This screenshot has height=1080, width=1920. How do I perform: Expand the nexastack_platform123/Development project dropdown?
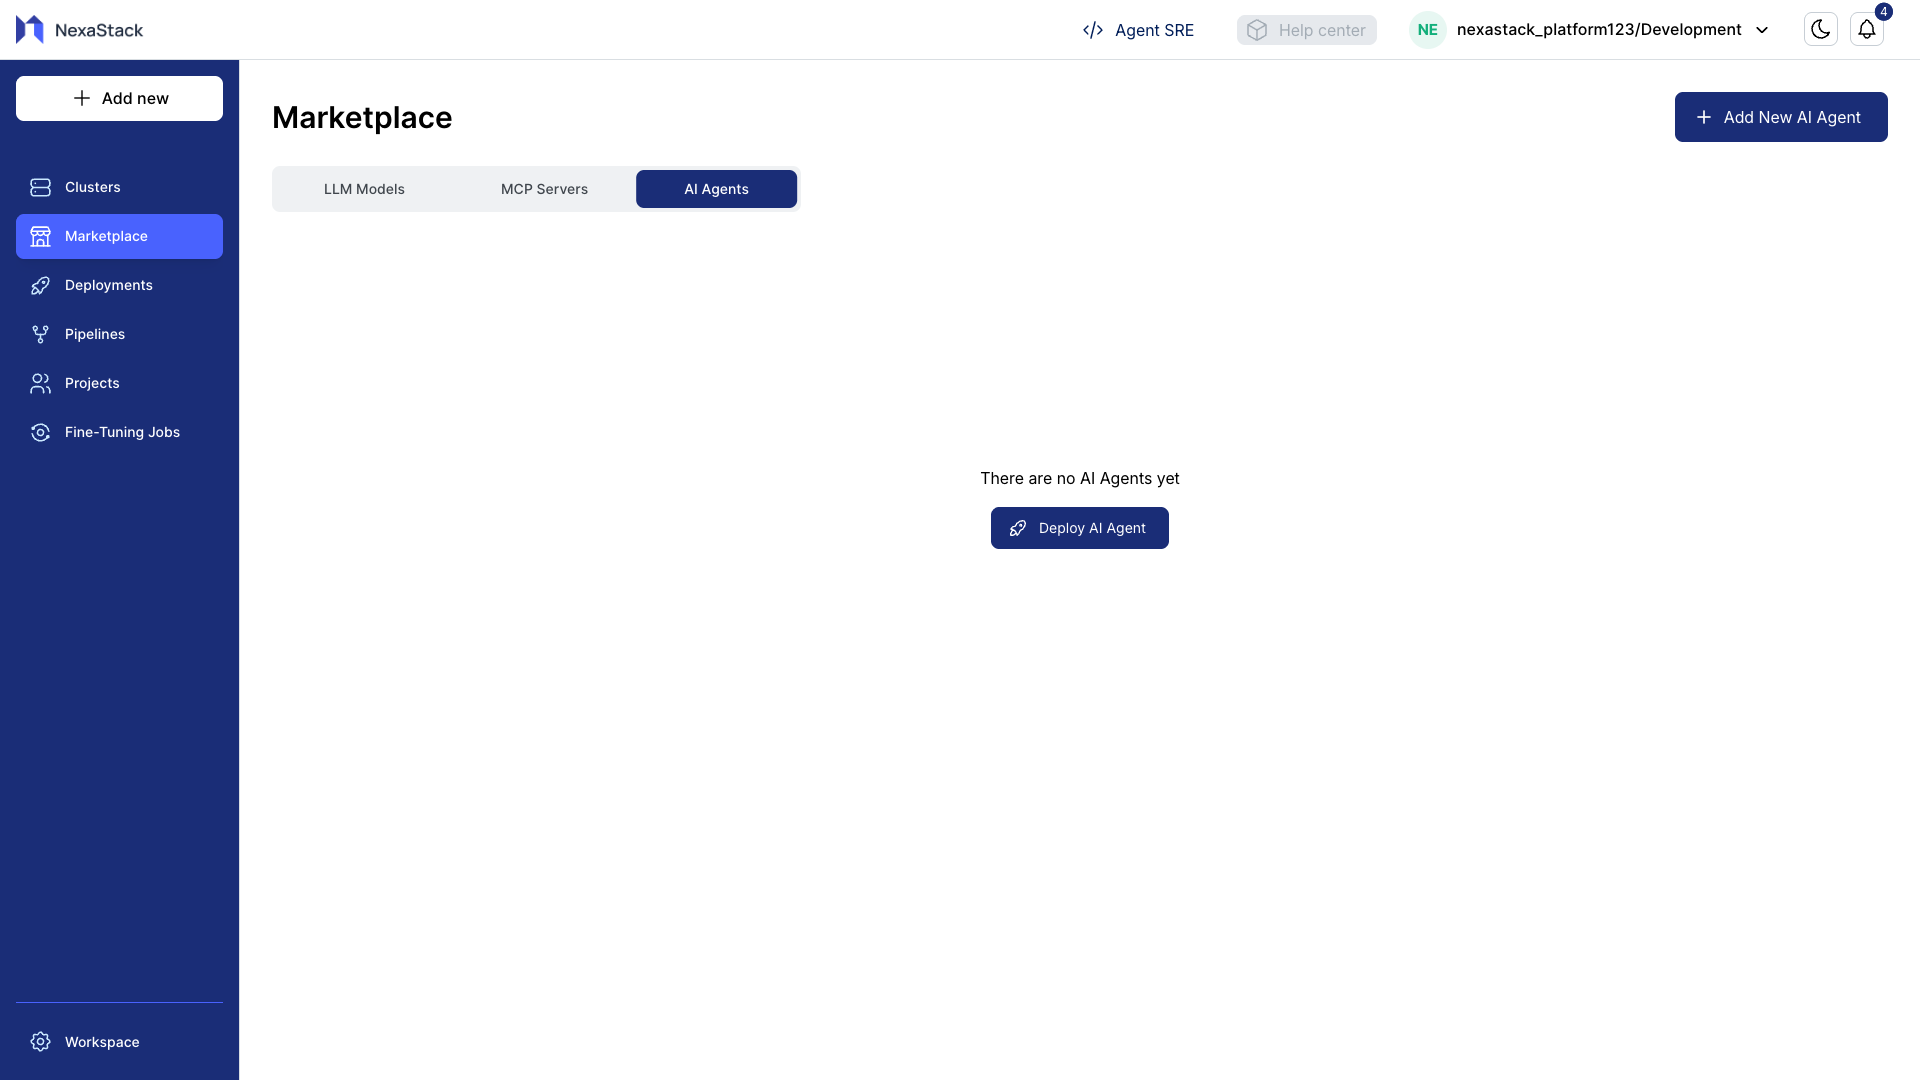[1762, 30]
